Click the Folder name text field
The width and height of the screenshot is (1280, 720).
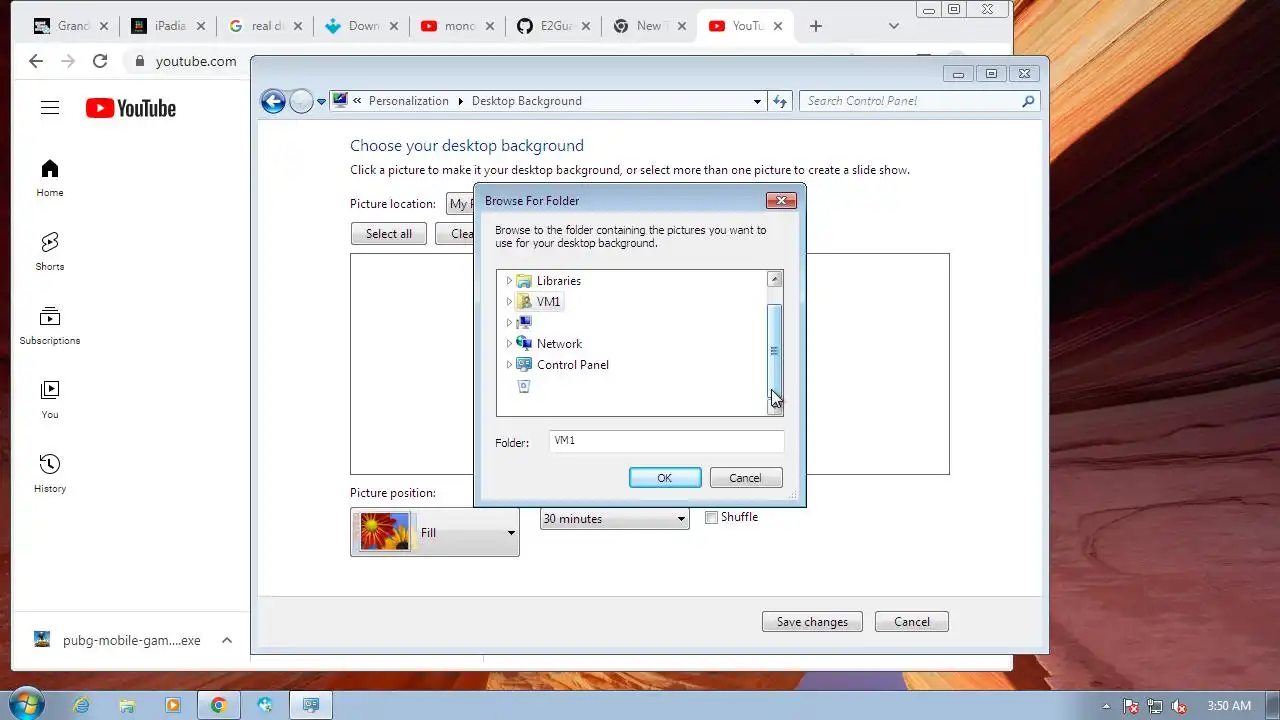coord(667,441)
